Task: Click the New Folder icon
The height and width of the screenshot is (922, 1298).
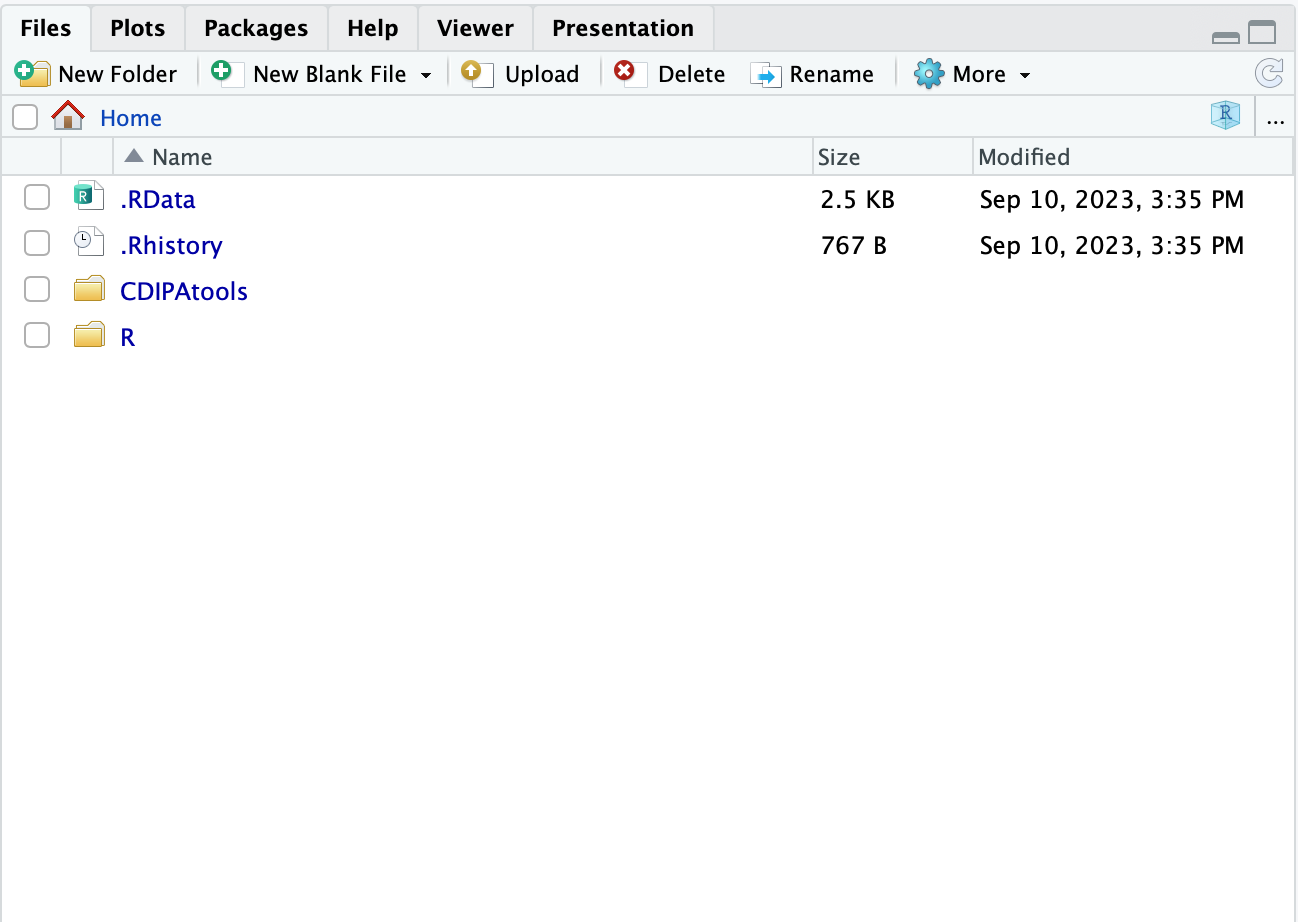Action: point(32,74)
